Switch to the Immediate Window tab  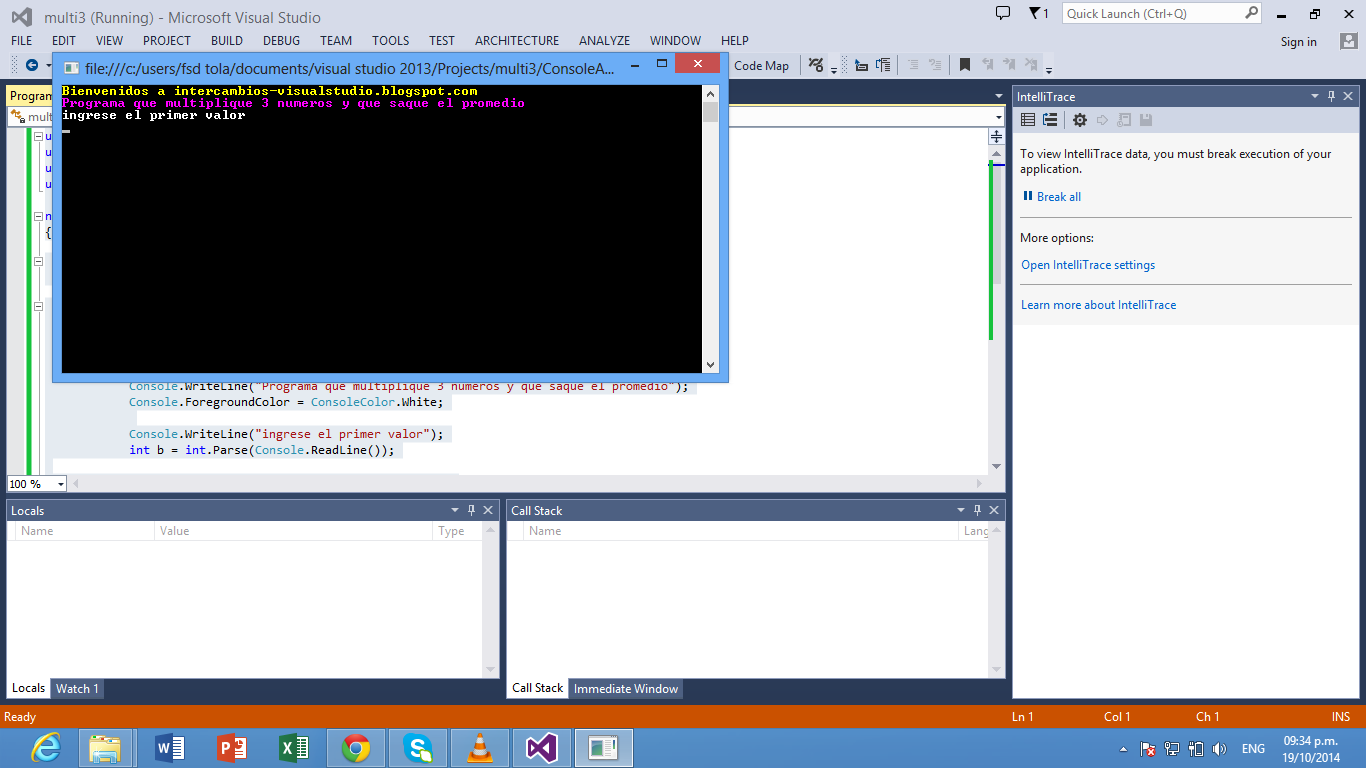626,689
